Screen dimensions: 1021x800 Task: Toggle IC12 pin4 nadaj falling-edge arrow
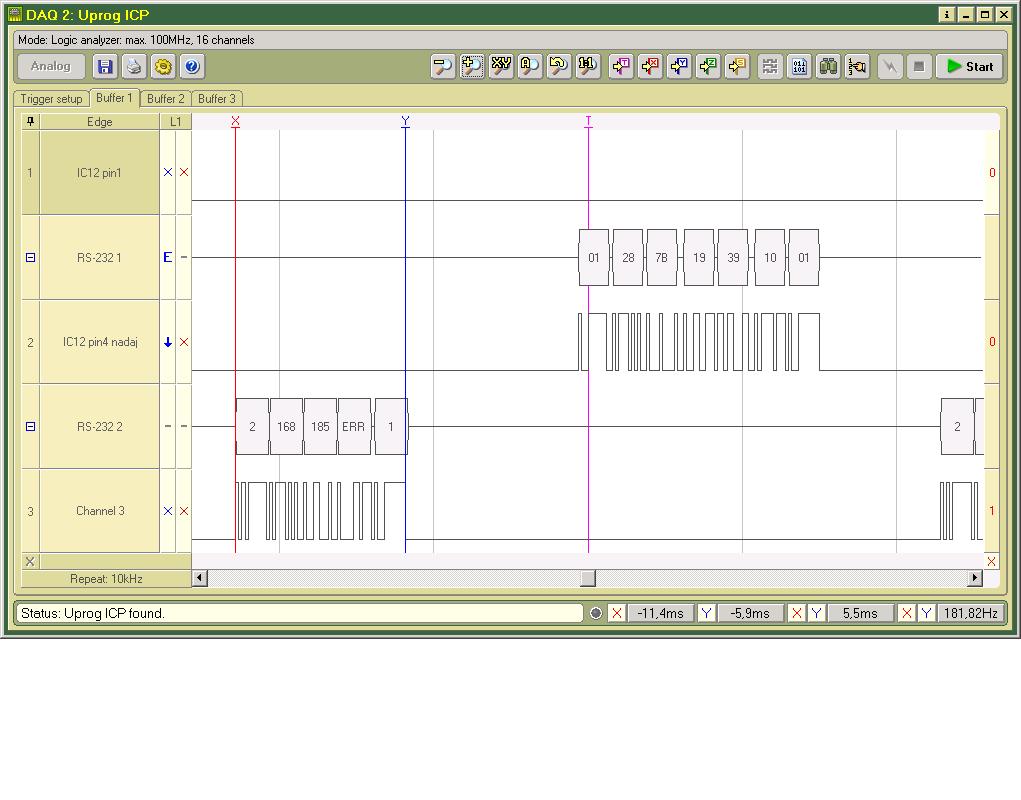[168, 342]
